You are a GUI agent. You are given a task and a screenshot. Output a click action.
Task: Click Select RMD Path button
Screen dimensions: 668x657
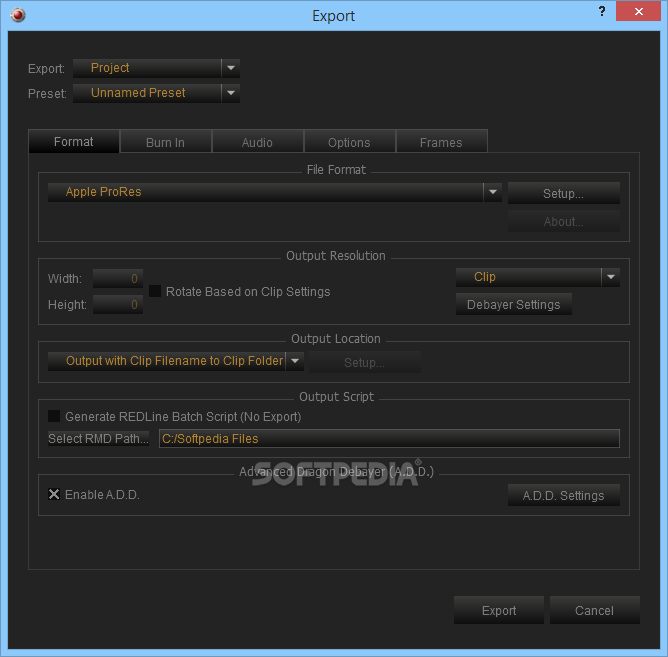(x=98, y=438)
